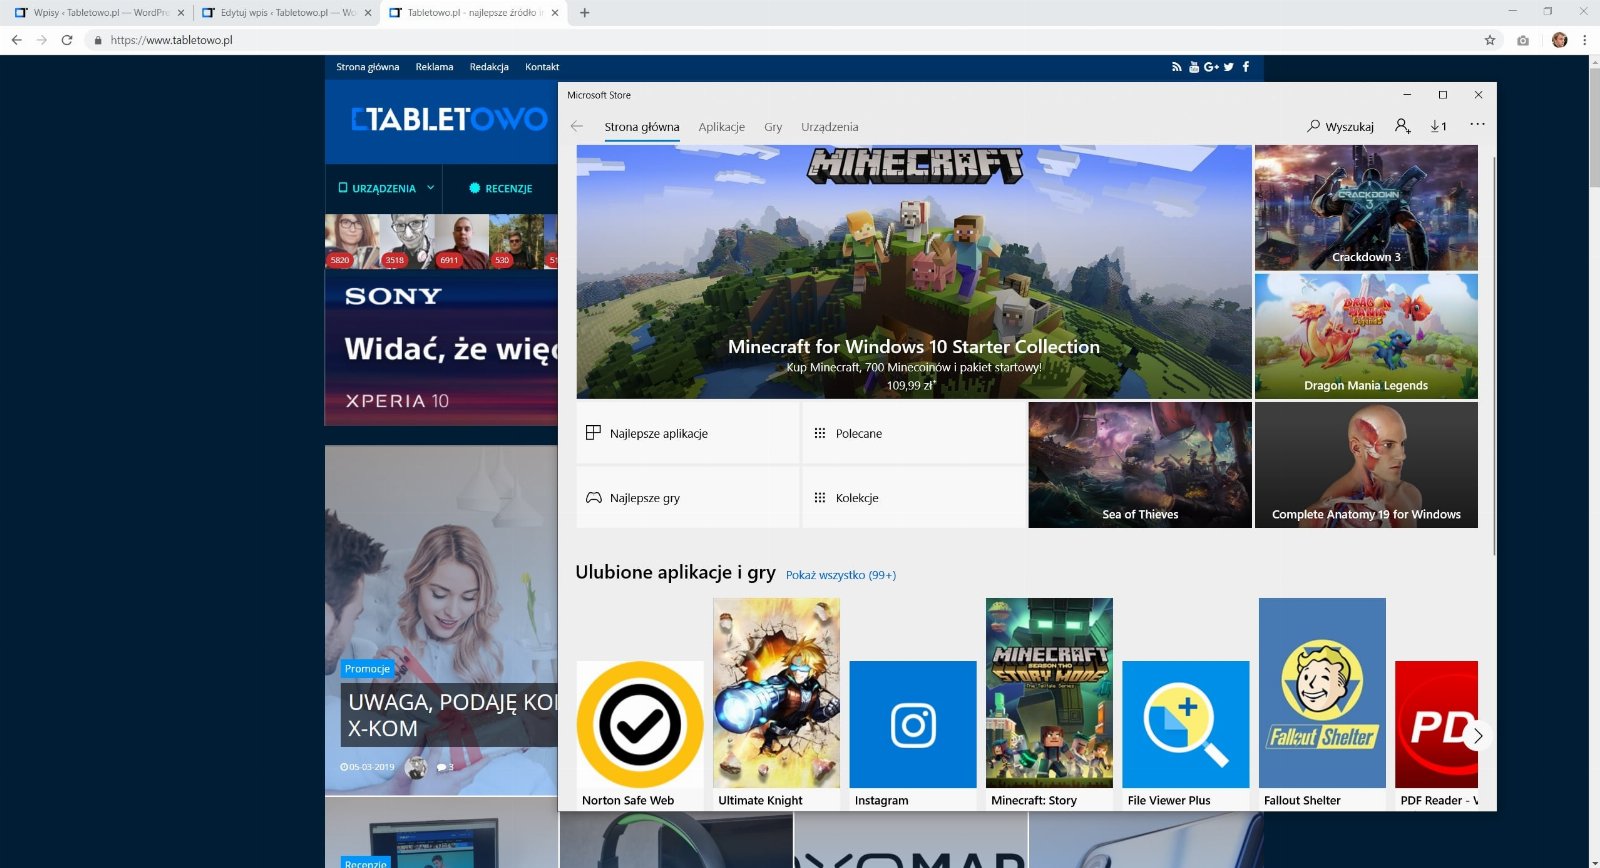Open the Sea of Thieves tile
The height and width of the screenshot is (868, 1600).
pyautogui.click(x=1140, y=465)
